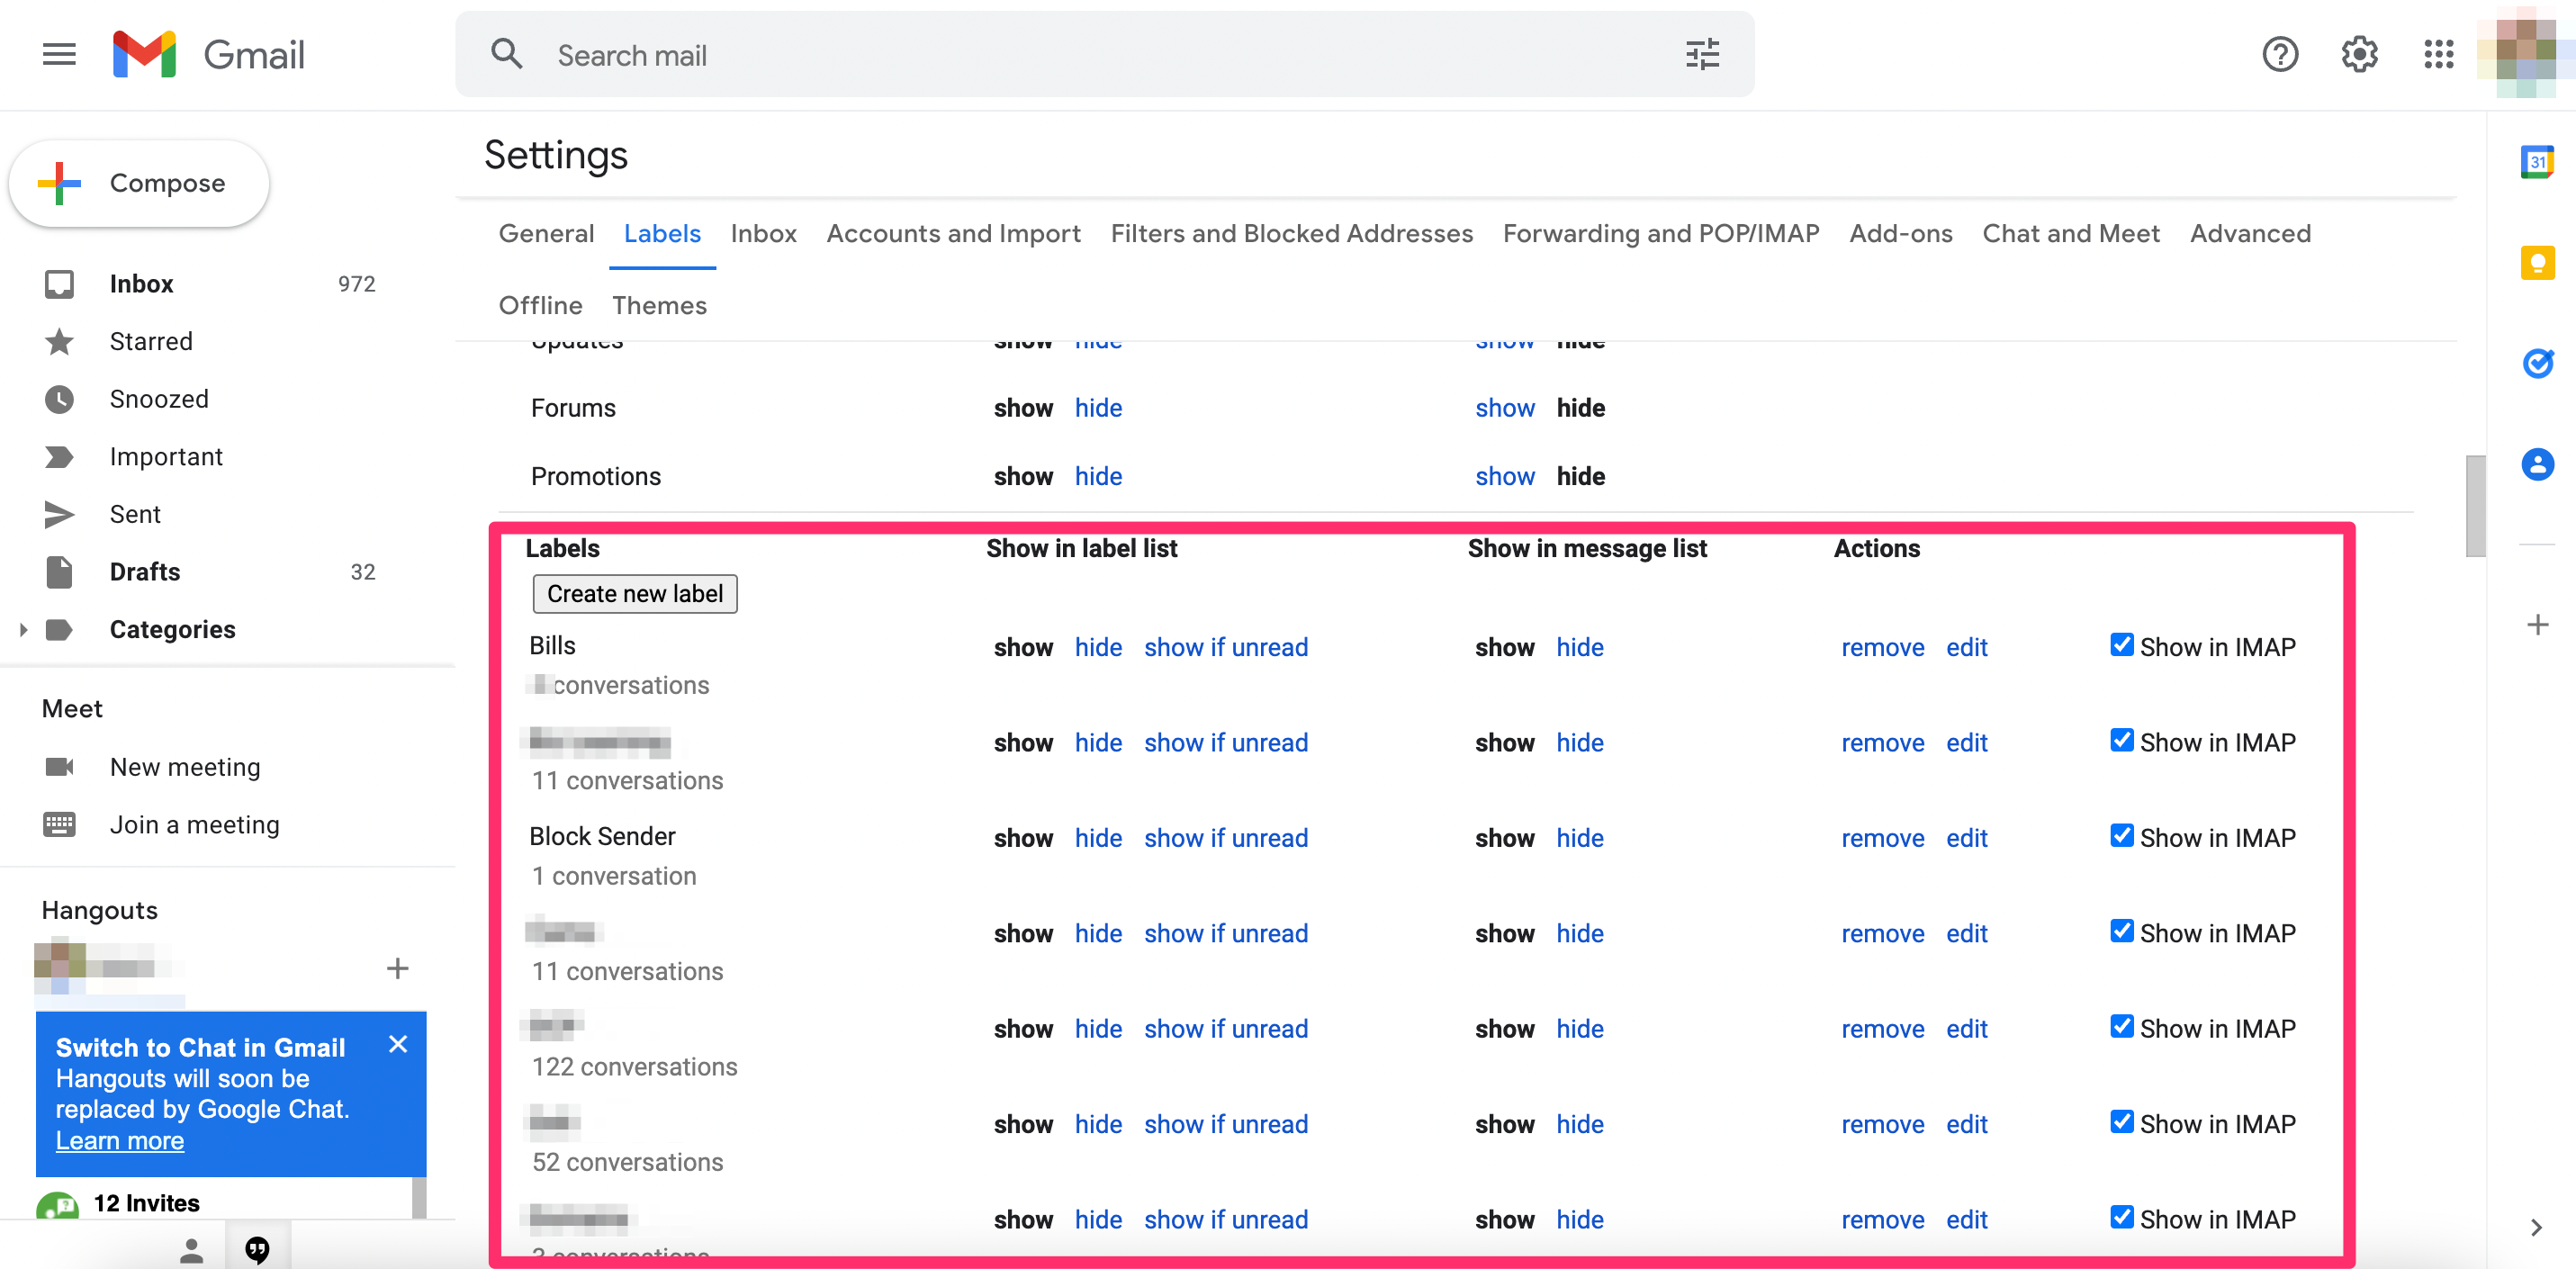Switch to Filters and Blocked Addresses tab
Image resolution: width=2576 pixels, height=1269 pixels.
coord(1291,233)
